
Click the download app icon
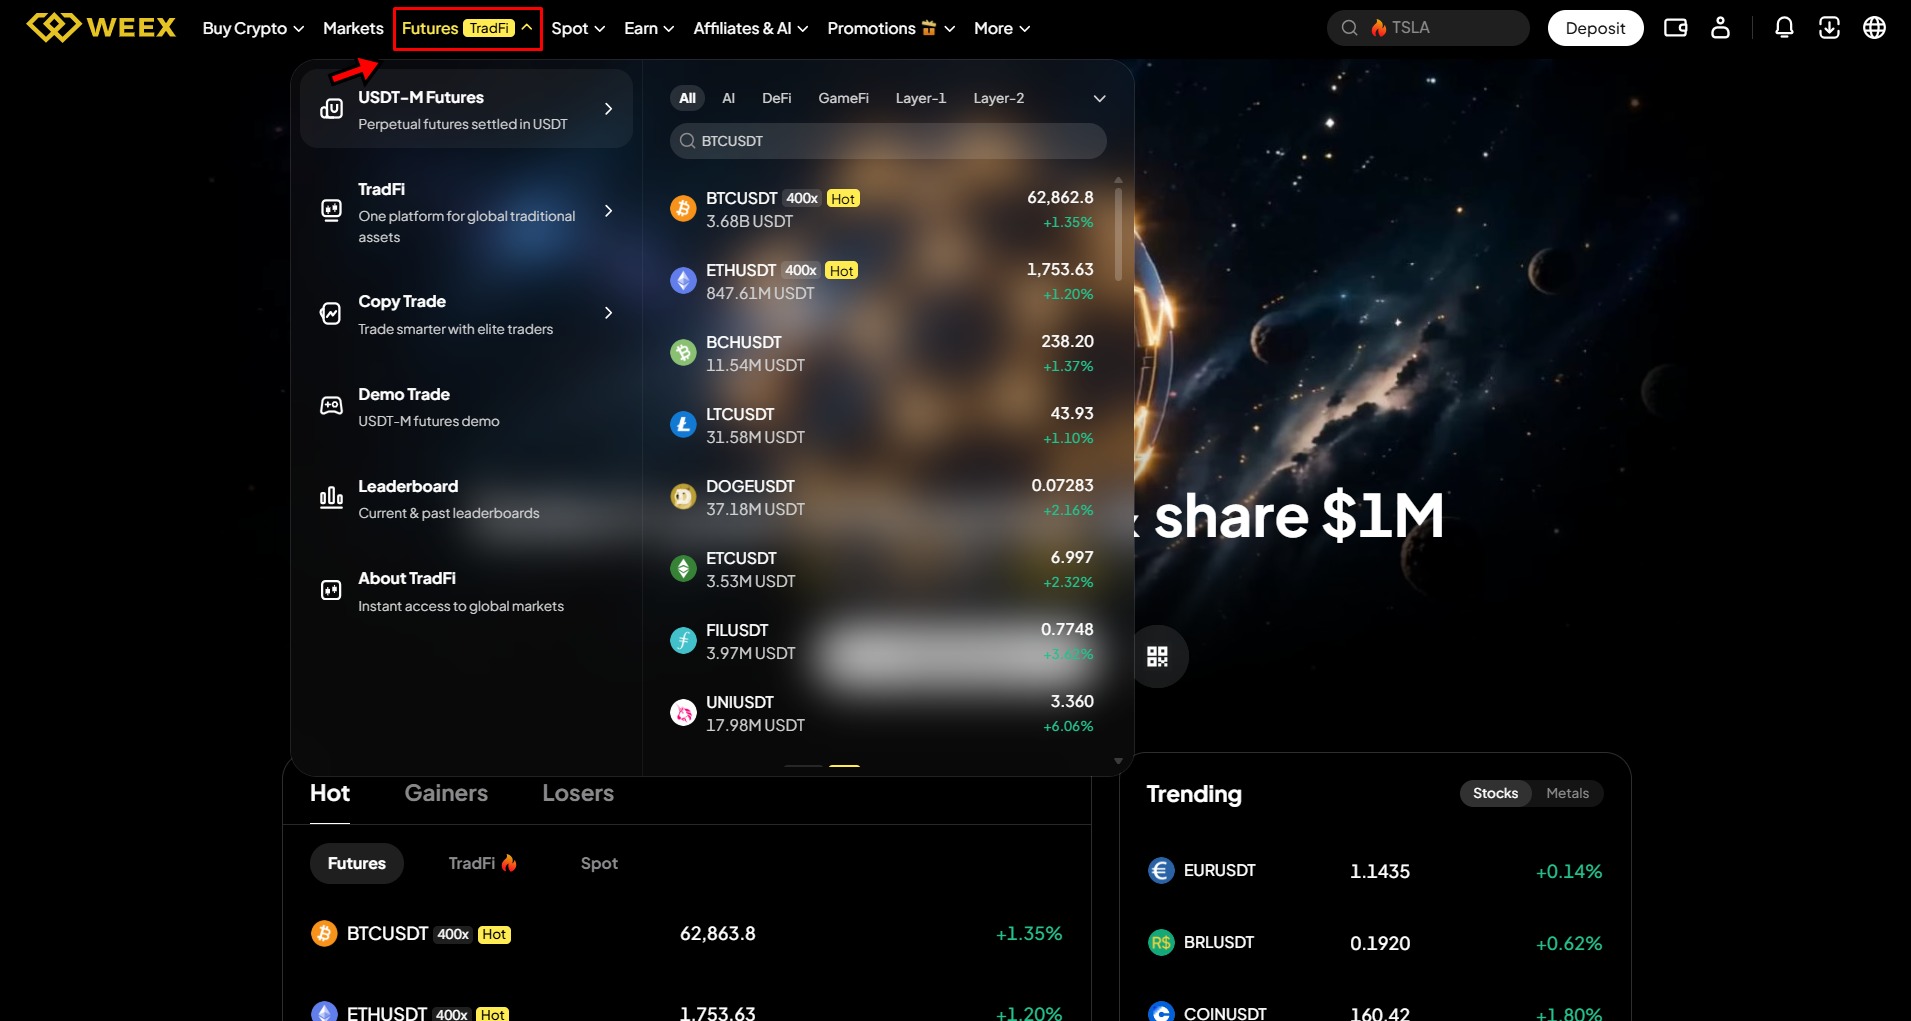(1829, 28)
